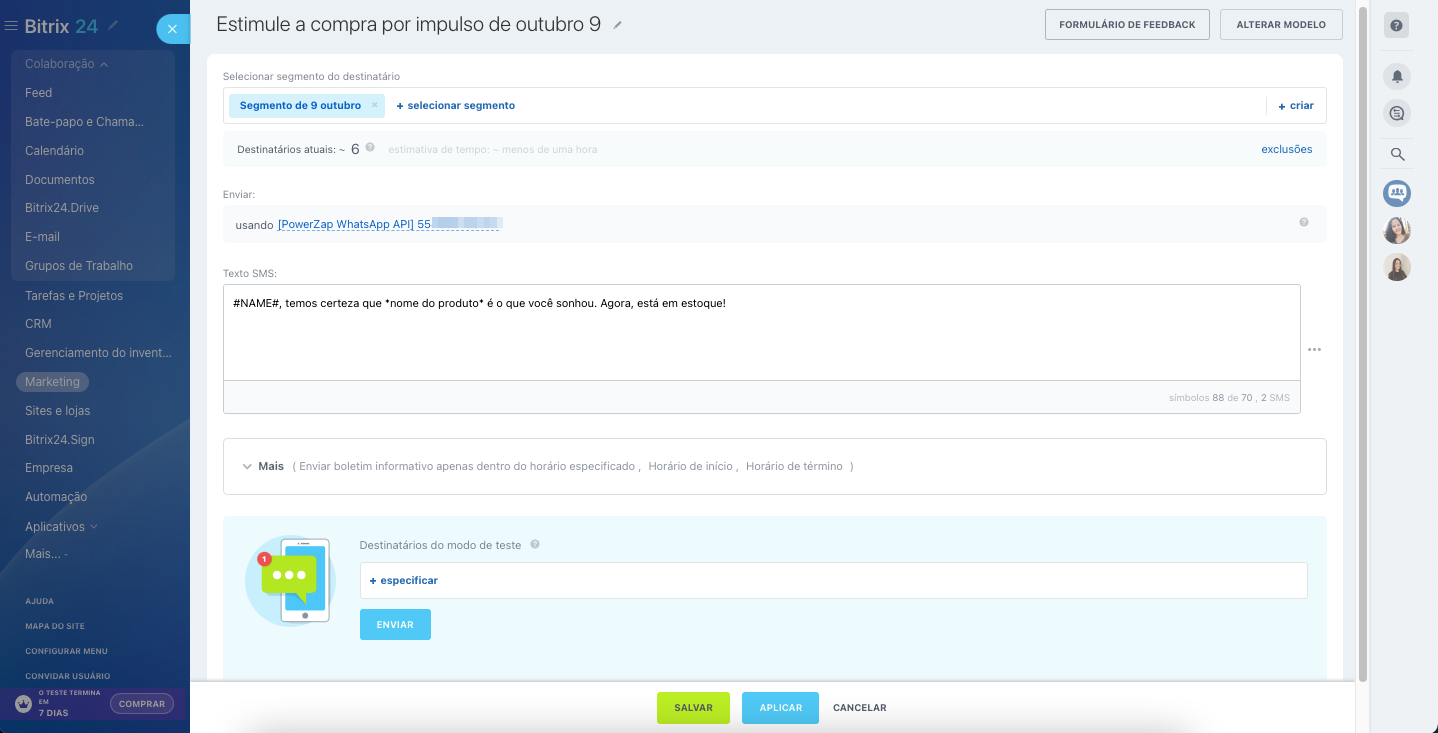Screen dimensions: 1438x733
Task: Click the help question mark icon
Action: (1397, 26)
